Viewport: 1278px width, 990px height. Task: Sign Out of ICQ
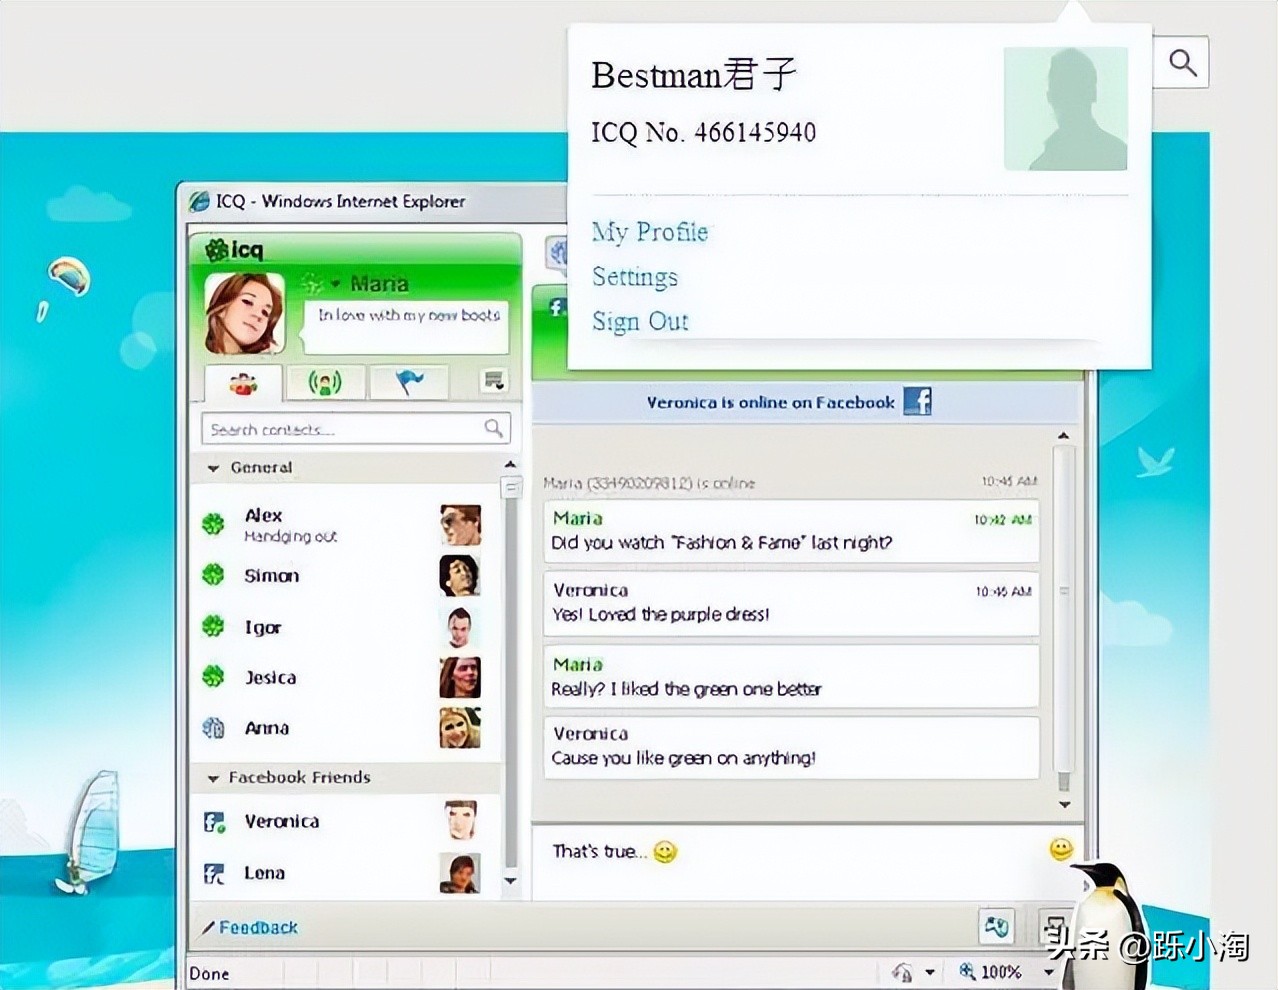(640, 321)
